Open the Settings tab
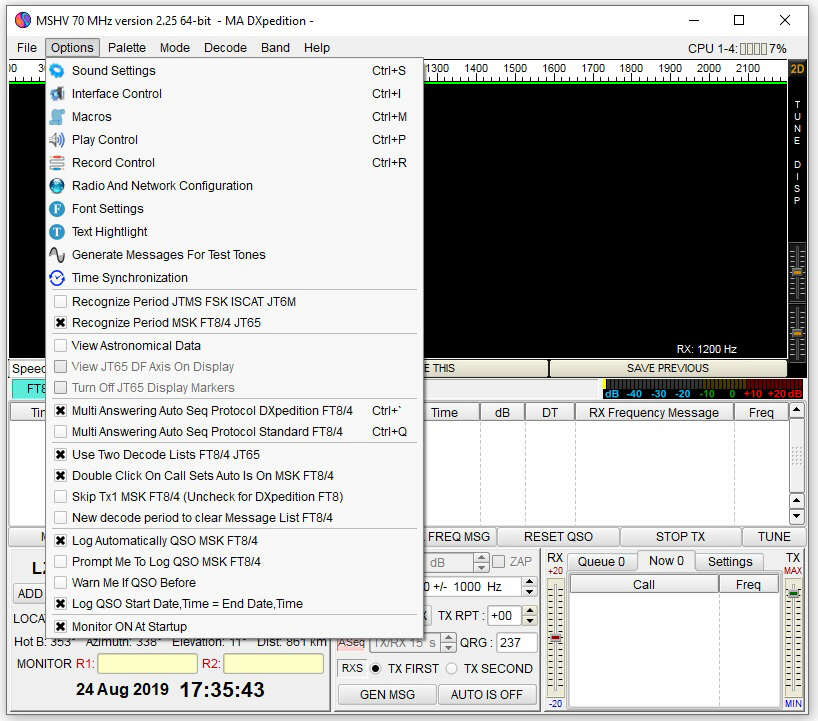The width and height of the screenshot is (818, 721). (730, 562)
